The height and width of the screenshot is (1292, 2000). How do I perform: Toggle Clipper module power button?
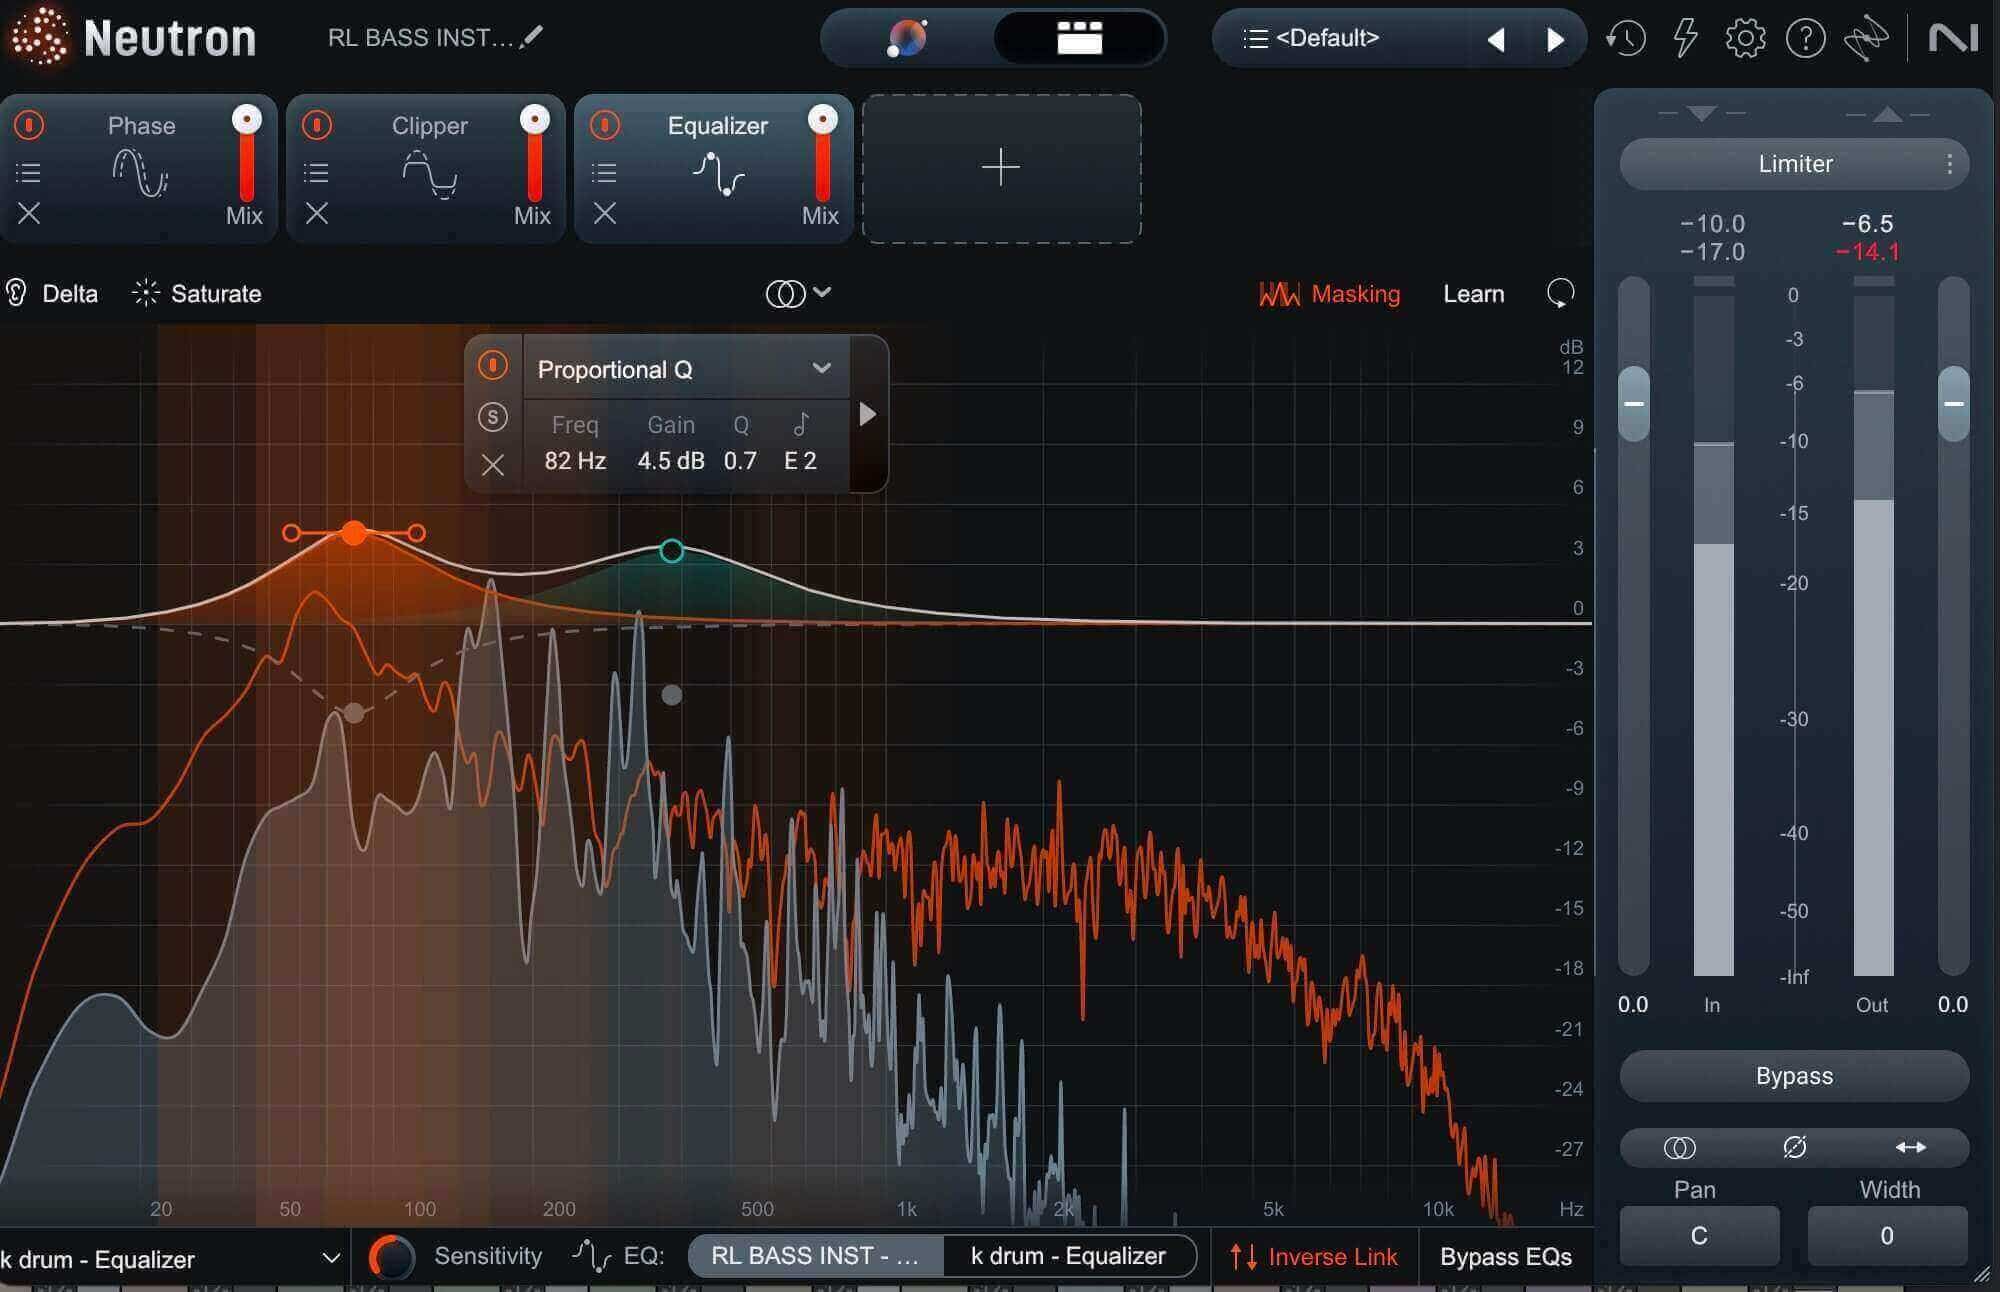[317, 125]
